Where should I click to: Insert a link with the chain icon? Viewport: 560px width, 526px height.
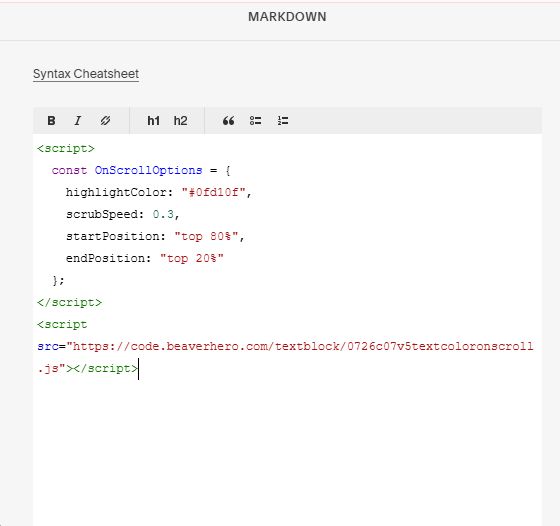click(x=105, y=121)
